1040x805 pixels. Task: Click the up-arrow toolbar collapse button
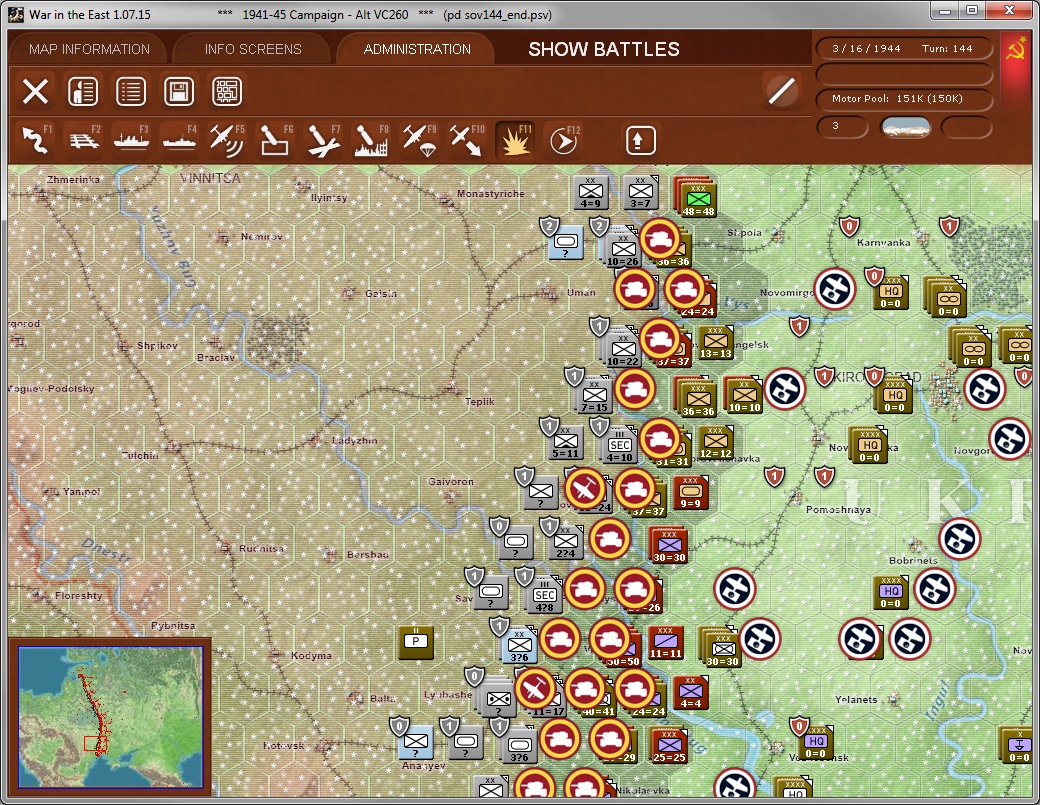[x=640, y=140]
